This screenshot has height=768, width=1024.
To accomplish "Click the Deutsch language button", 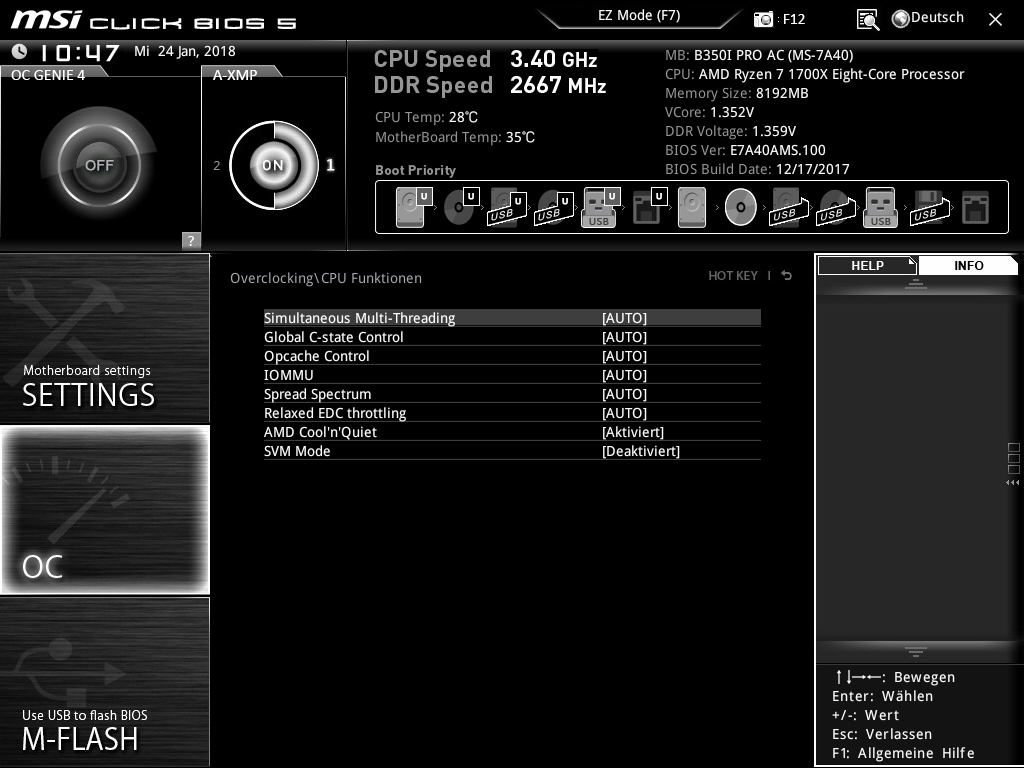I will click(x=937, y=18).
